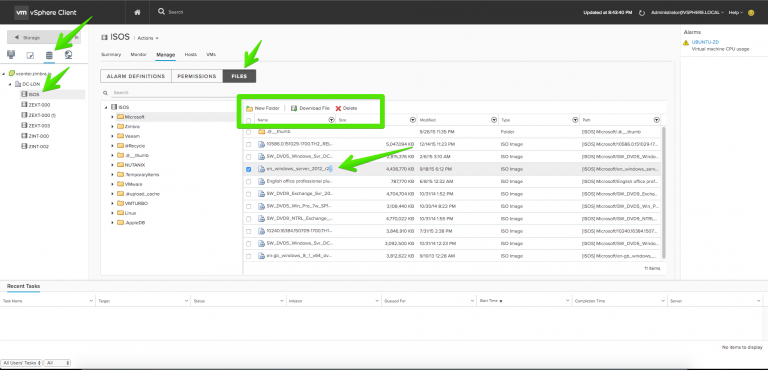Click the smiley feedback icon
The width and height of the screenshot is (768, 370).
click(x=751, y=13)
